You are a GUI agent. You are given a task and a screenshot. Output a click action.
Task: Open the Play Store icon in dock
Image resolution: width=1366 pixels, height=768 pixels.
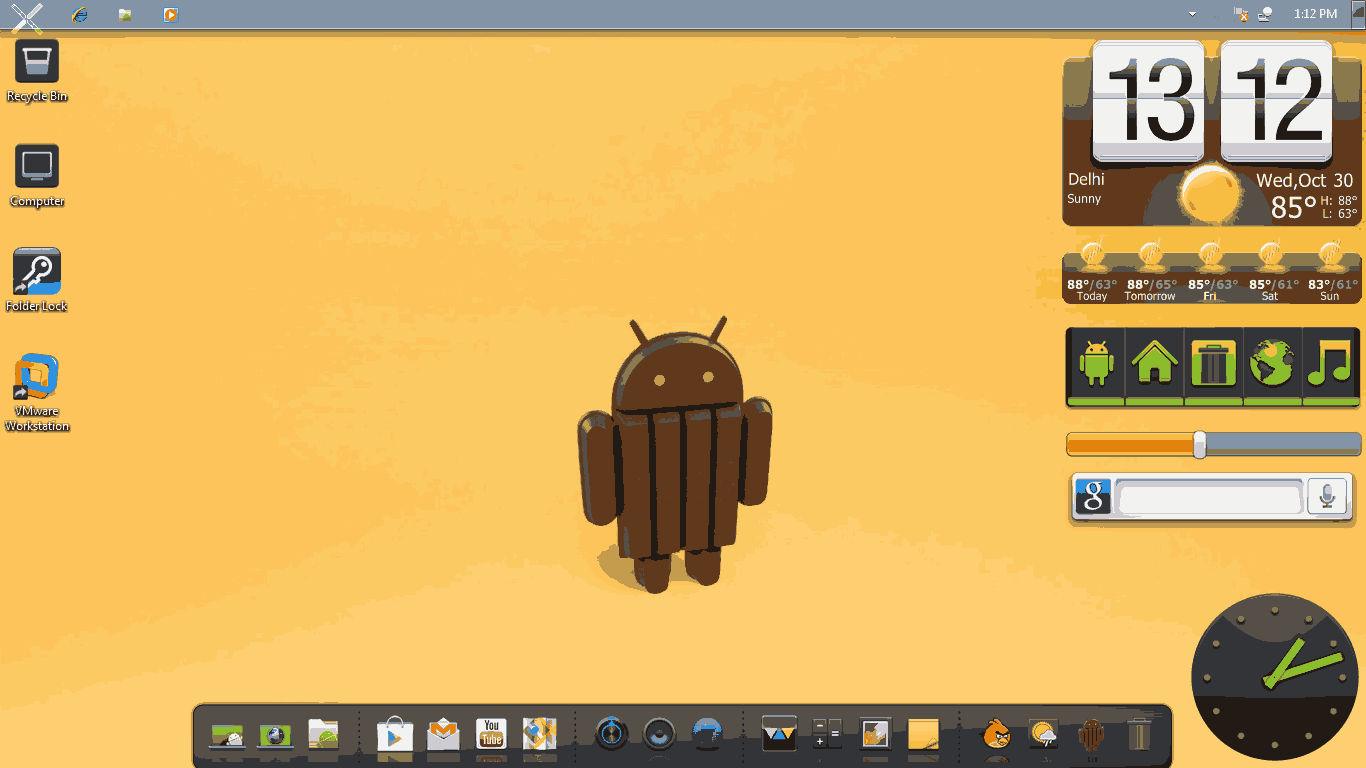394,735
